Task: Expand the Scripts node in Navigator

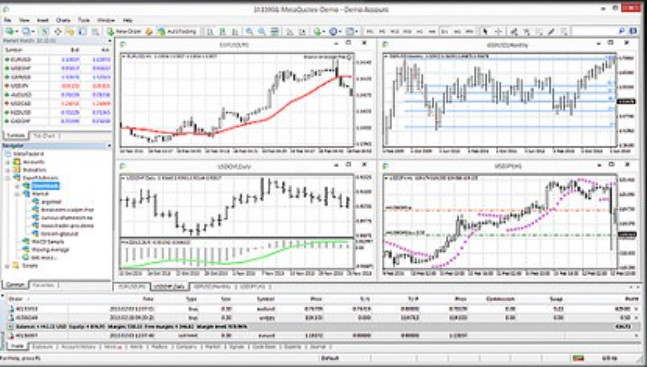Action: coord(7,266)
